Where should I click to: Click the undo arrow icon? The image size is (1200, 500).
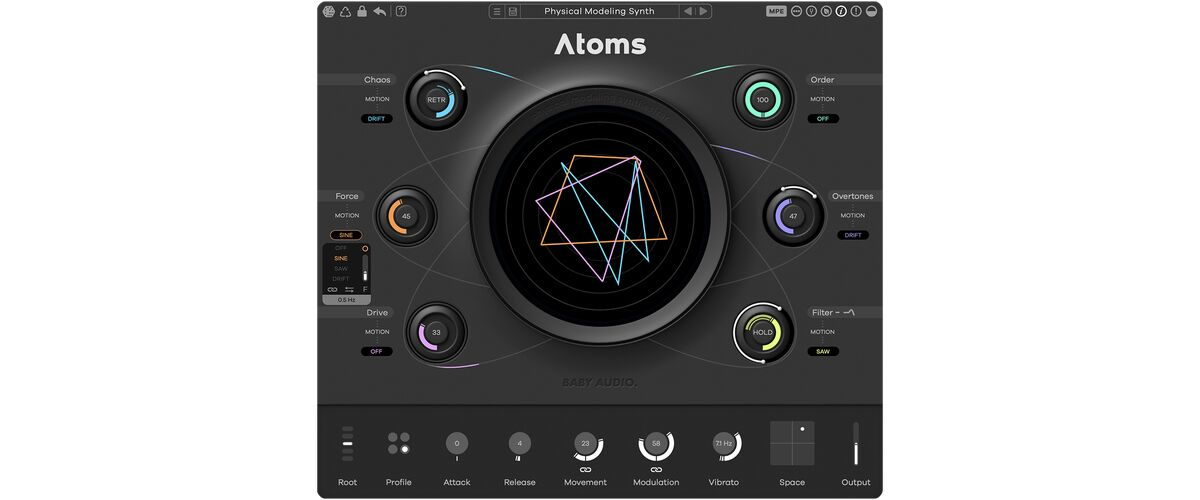379,12
